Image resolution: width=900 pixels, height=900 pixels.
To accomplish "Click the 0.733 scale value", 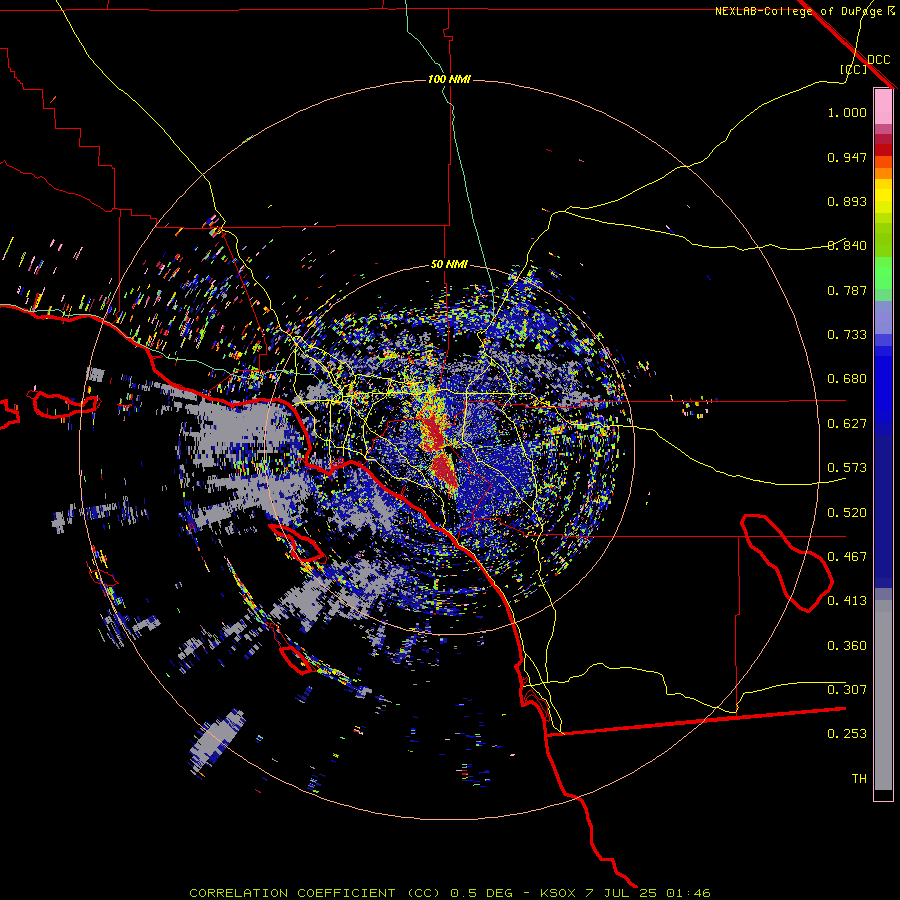I will [847, 335].
